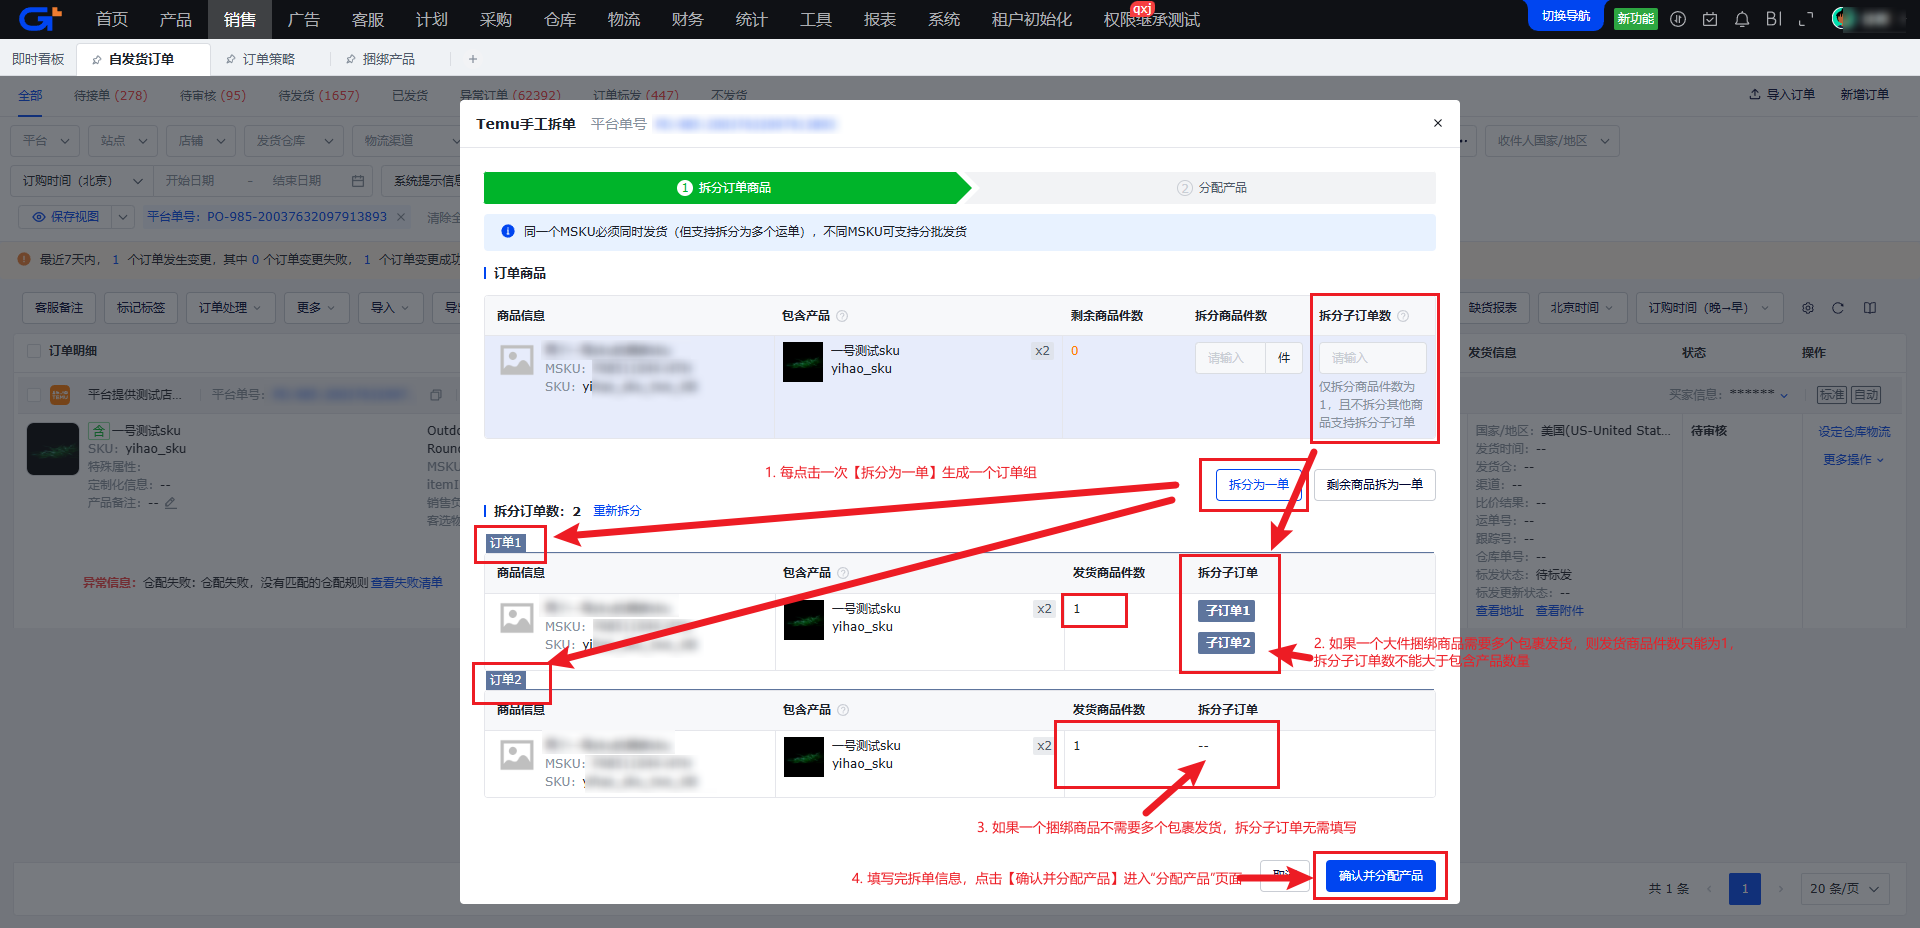Remove the 平台单号 filter tag
Image resolution: width=1920 pixels, height=928 pixels.
pos(401,217)
